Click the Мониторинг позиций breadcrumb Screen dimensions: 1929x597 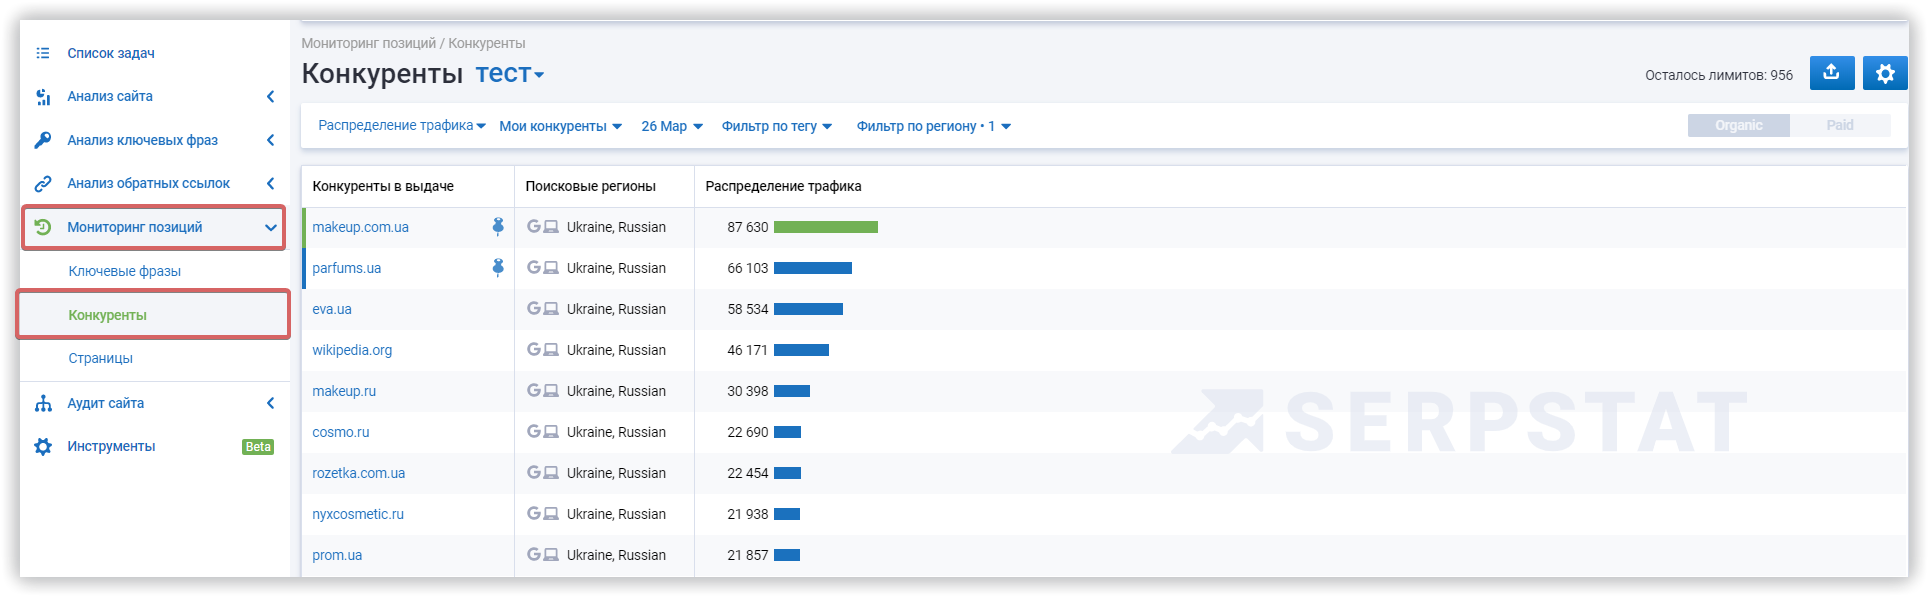(x=369, y=43)
